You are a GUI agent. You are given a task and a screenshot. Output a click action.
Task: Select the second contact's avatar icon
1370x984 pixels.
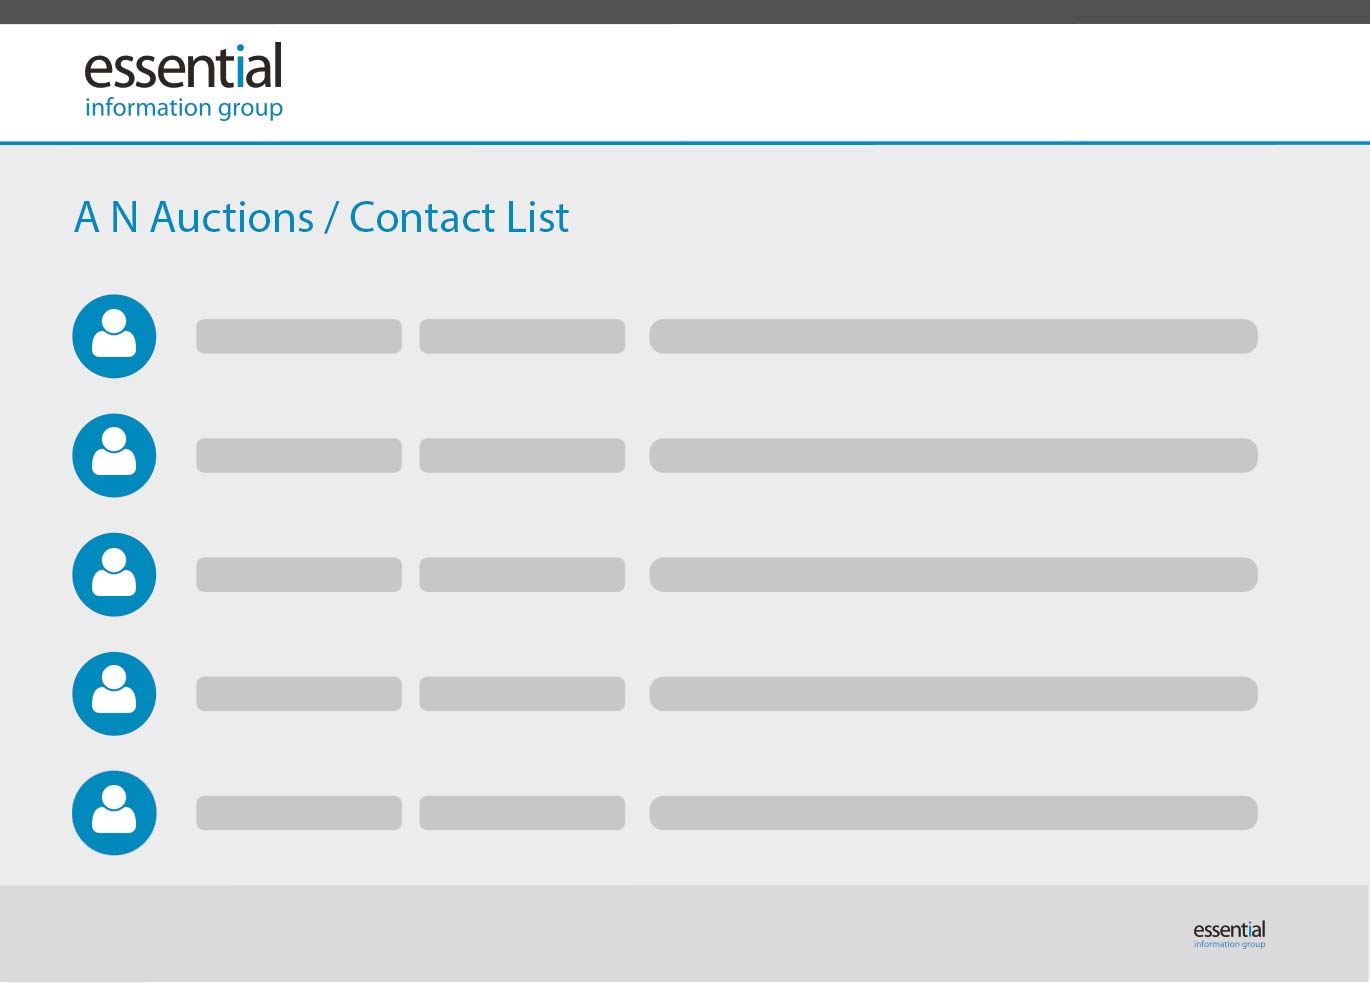click(x=114, y=455)
